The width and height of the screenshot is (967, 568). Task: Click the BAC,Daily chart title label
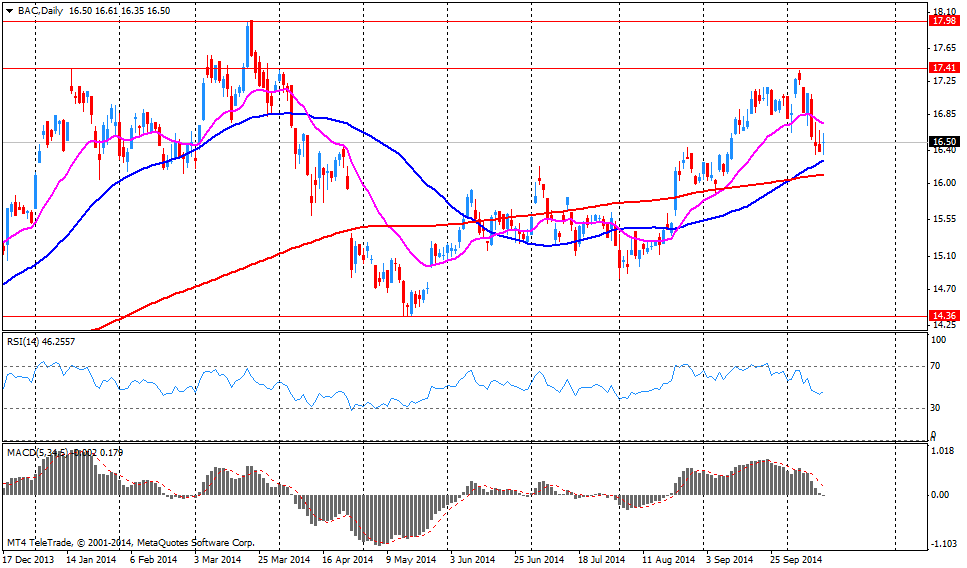coord(38,10)
